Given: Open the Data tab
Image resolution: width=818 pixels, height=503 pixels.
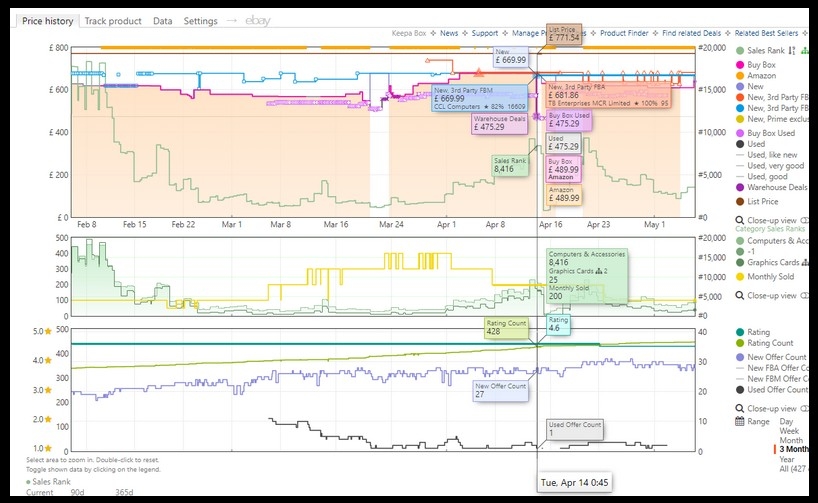Looking at the screenshot, I should point(162,21).
